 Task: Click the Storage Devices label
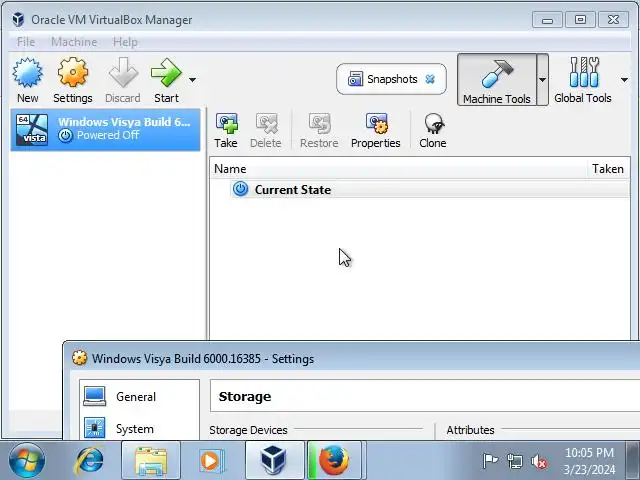[x=248, y=430]
